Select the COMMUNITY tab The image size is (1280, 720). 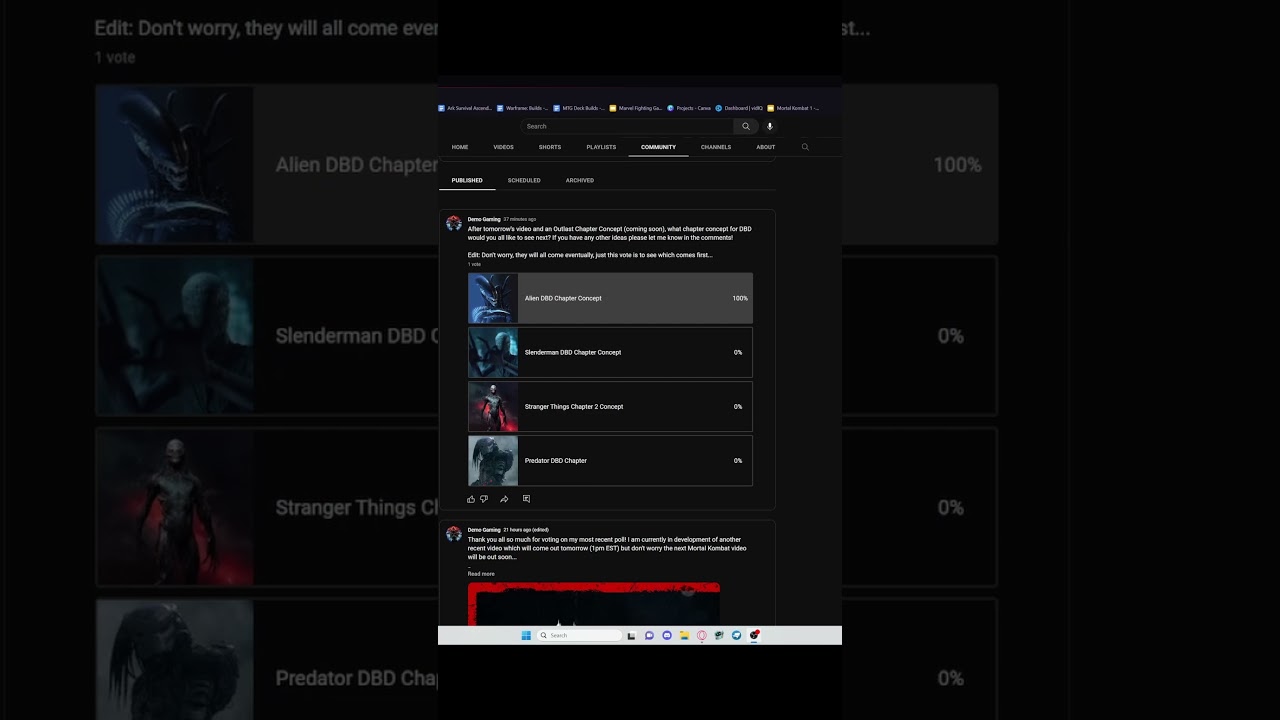tap(658, 147)
